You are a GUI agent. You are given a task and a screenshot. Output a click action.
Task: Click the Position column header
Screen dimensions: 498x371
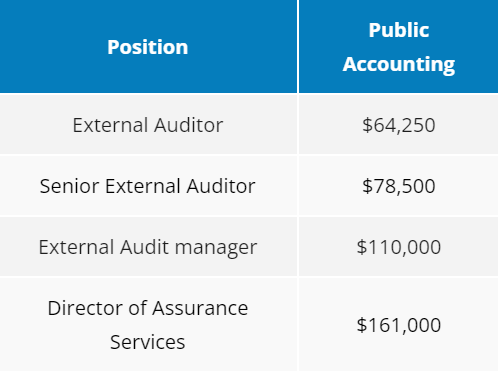[x=148, y=46]
